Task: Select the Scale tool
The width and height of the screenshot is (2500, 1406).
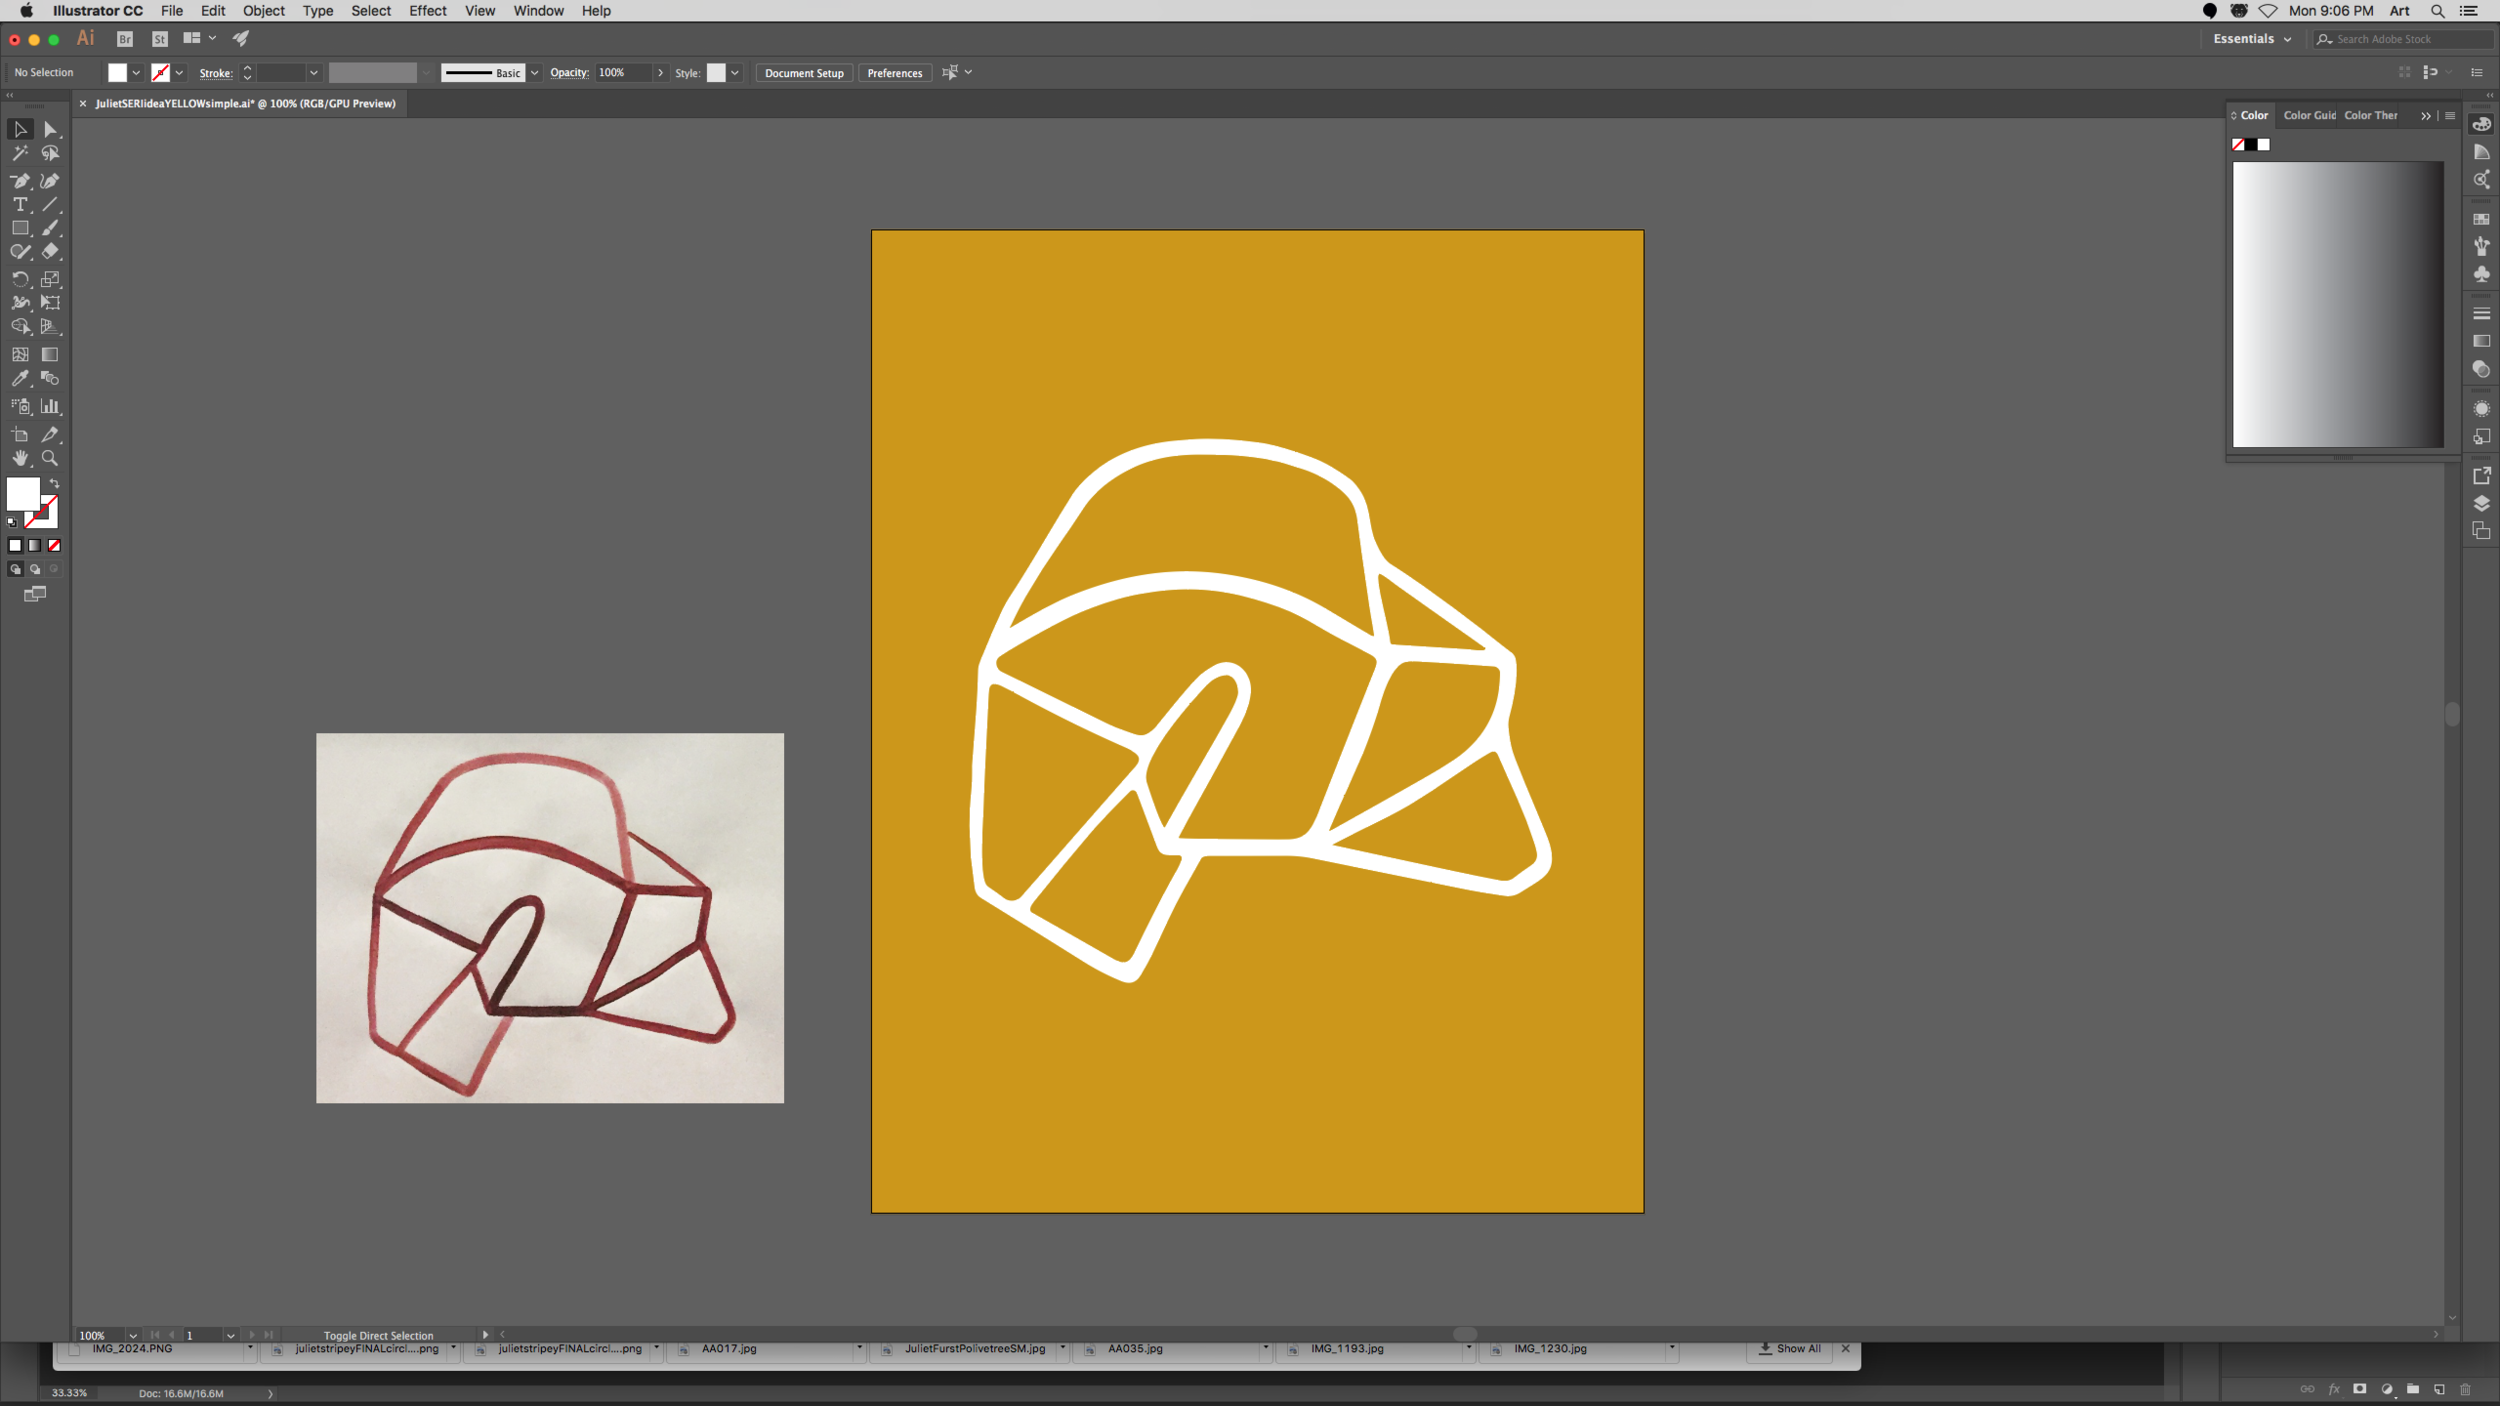Action: click(50, 279)
